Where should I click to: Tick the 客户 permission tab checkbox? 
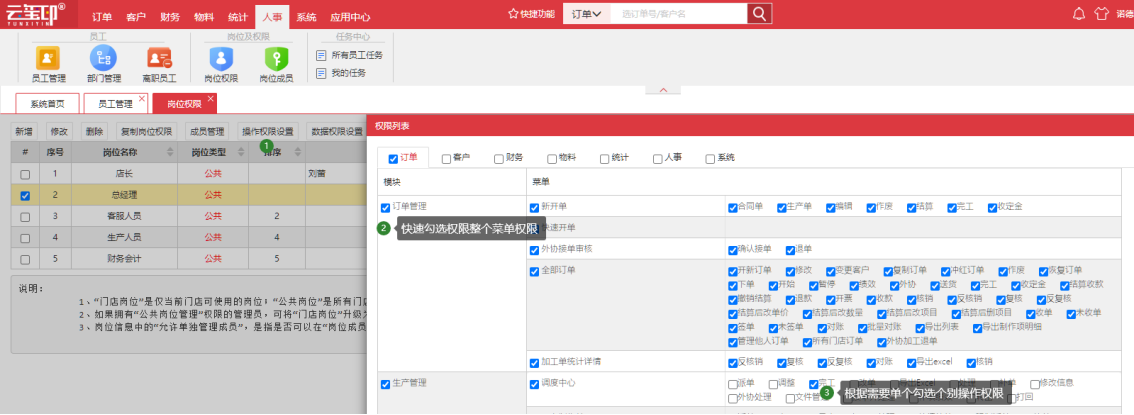click(446, 158)
